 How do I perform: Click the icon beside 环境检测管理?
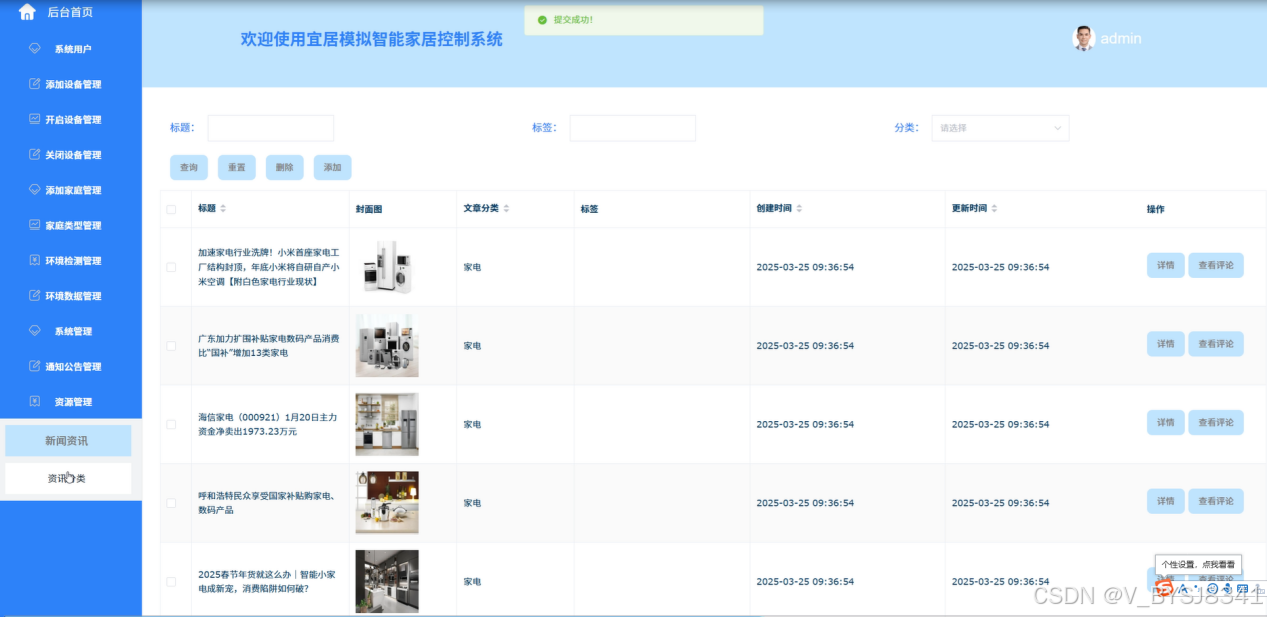pyautogui.click(x=35, y=260)
